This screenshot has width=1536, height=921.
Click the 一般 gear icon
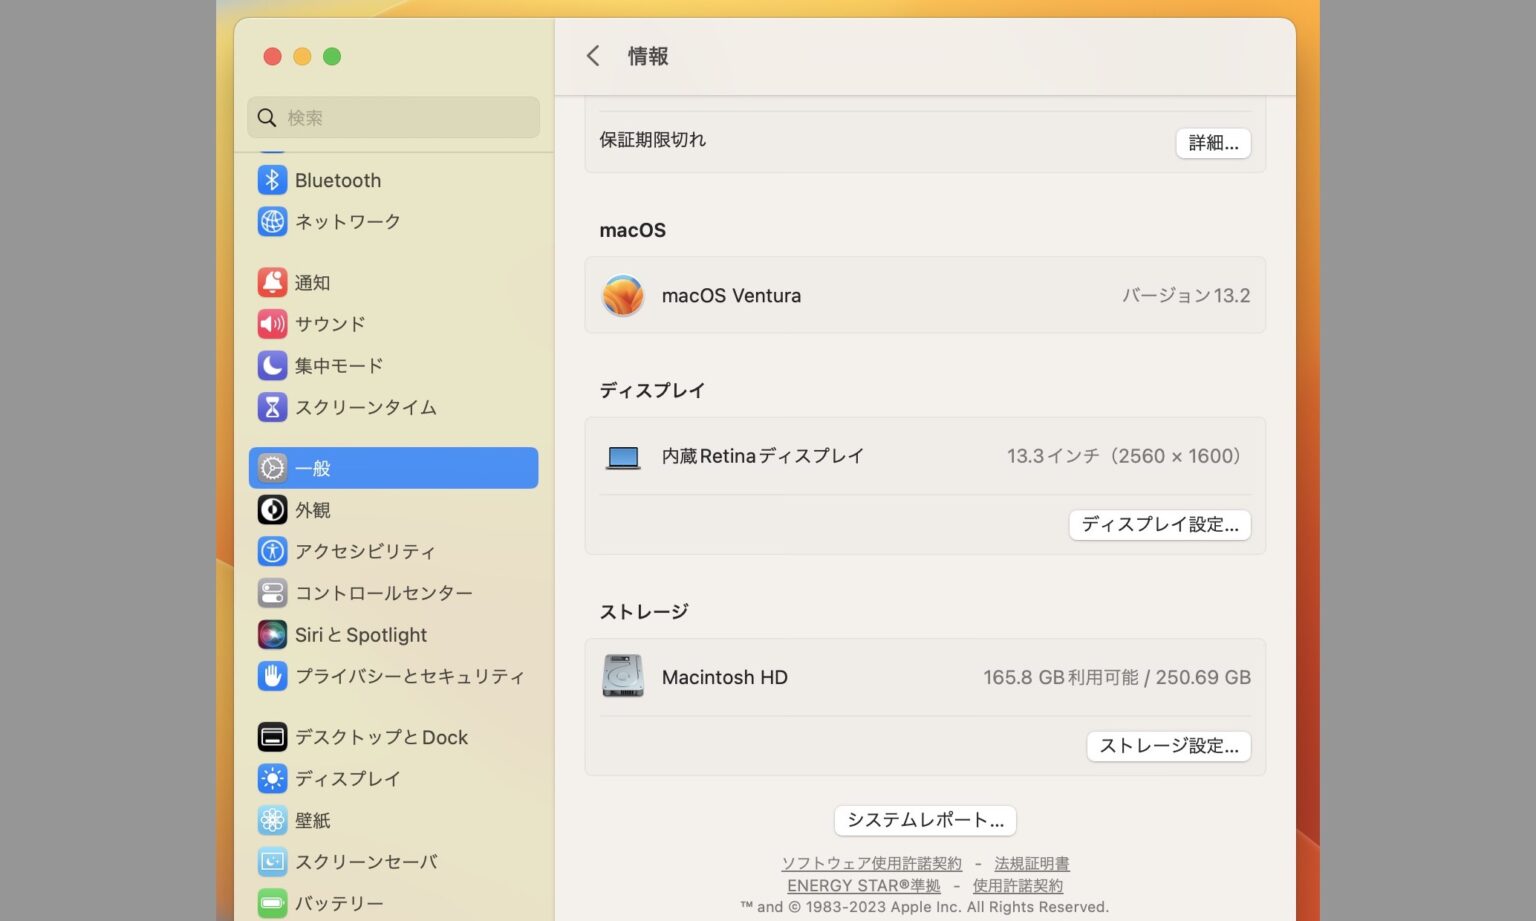272,468
